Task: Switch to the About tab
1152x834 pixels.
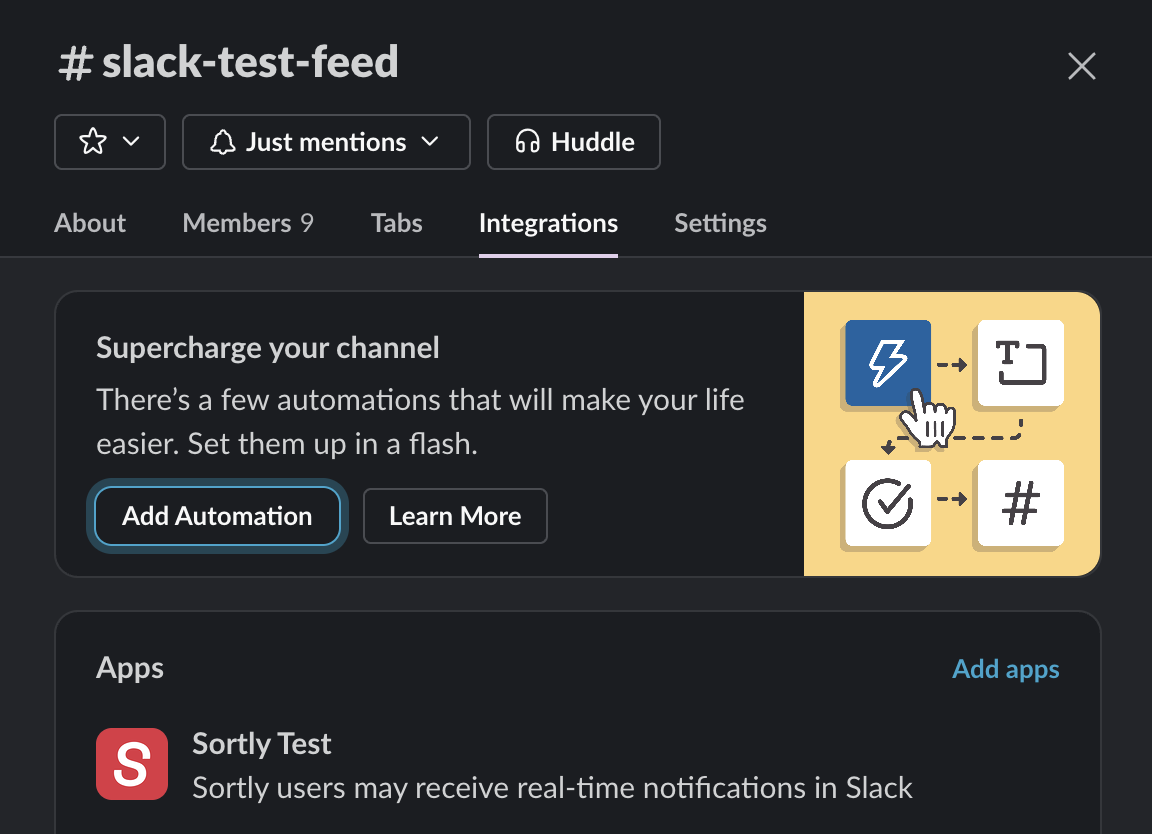Action: pyautogui.click(x=90, y=223)
